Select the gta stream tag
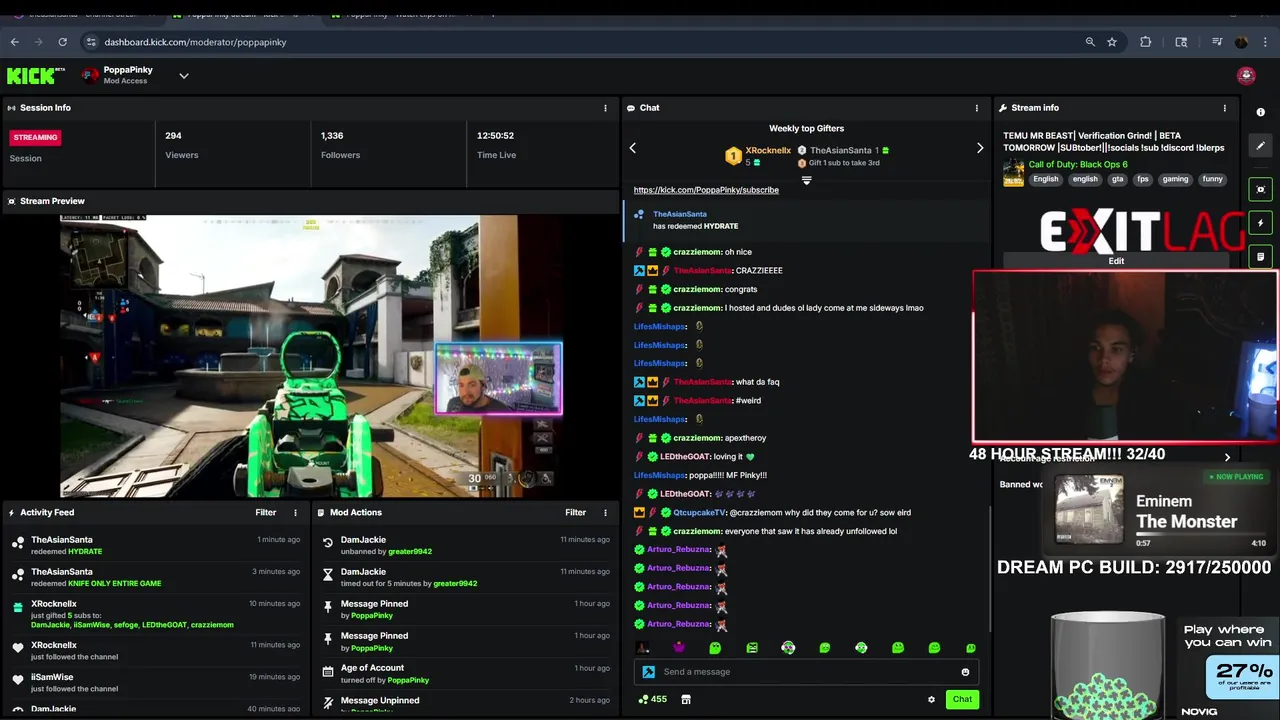Image resolution: width=1280 pixels, height=720 pixels. pyautogui.click(x=1117, y=179)
